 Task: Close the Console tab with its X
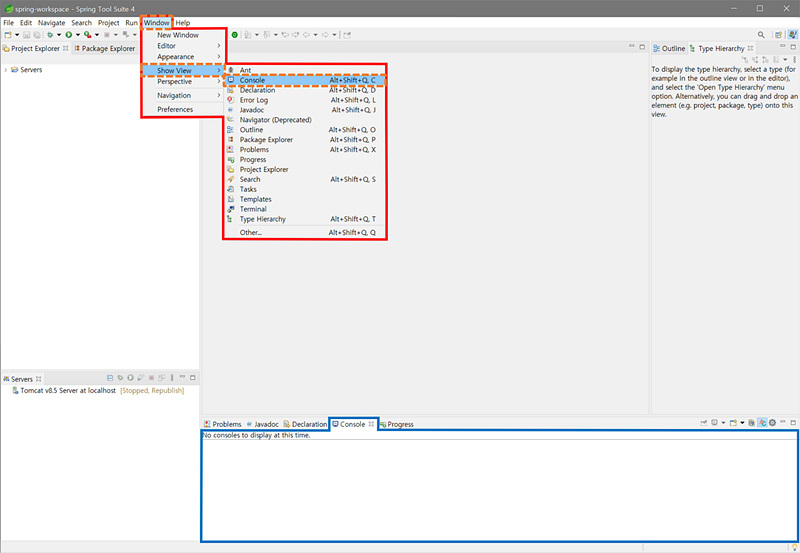(x=371, y=424)
